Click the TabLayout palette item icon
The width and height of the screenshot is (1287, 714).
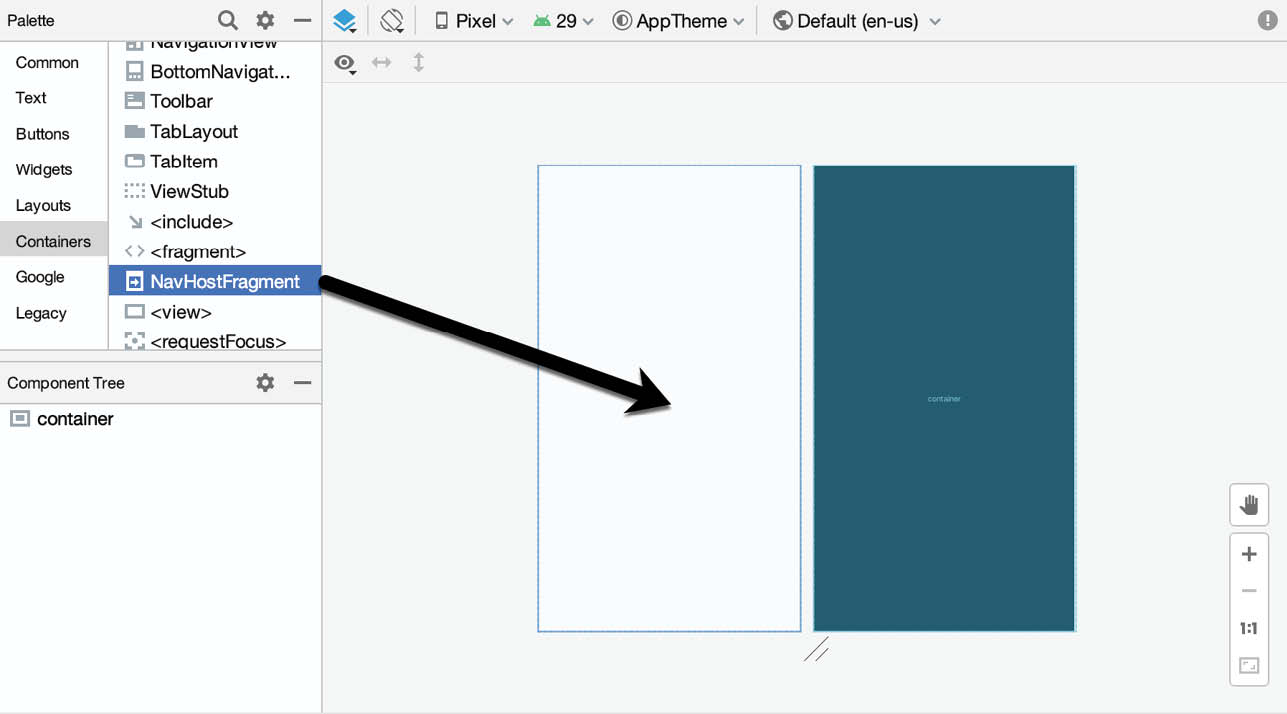pyautogui.click(x=134, y=131)
